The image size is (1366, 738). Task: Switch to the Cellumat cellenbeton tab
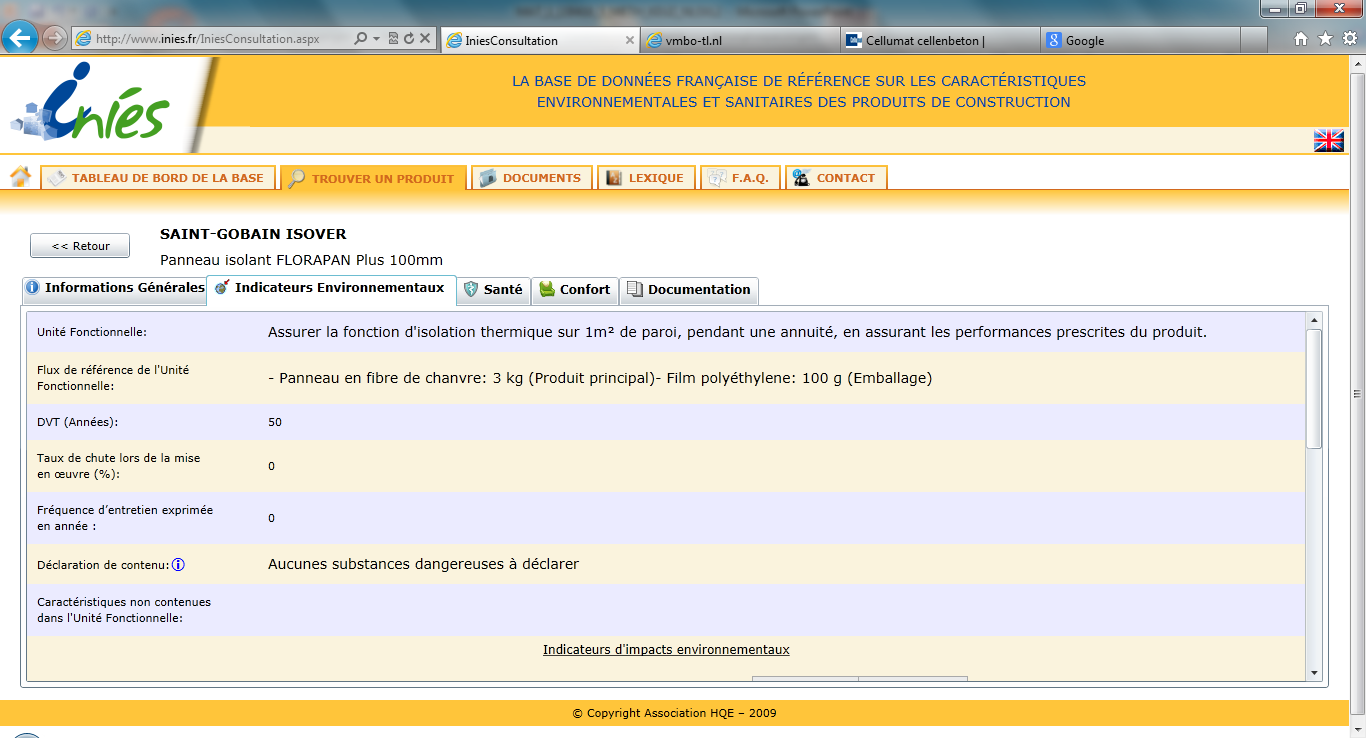click(940, 40)
